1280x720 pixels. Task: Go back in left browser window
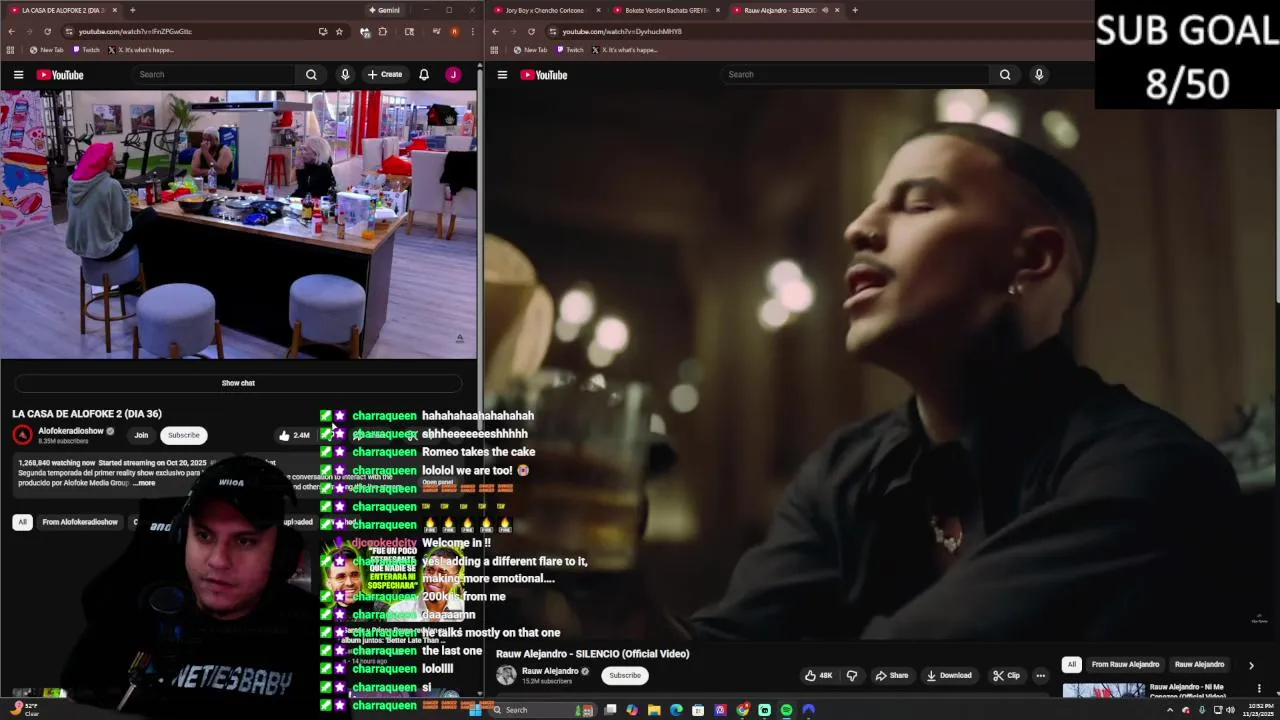[x=11, y=31]
